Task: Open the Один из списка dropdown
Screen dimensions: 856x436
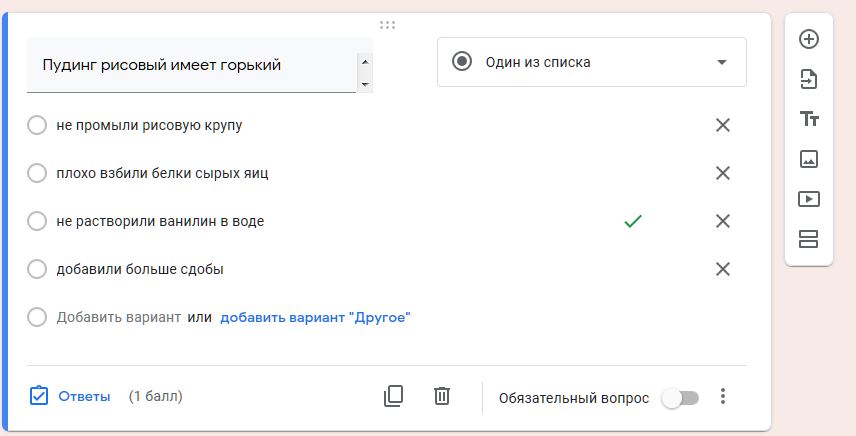Action: click(x=592, y=62)
